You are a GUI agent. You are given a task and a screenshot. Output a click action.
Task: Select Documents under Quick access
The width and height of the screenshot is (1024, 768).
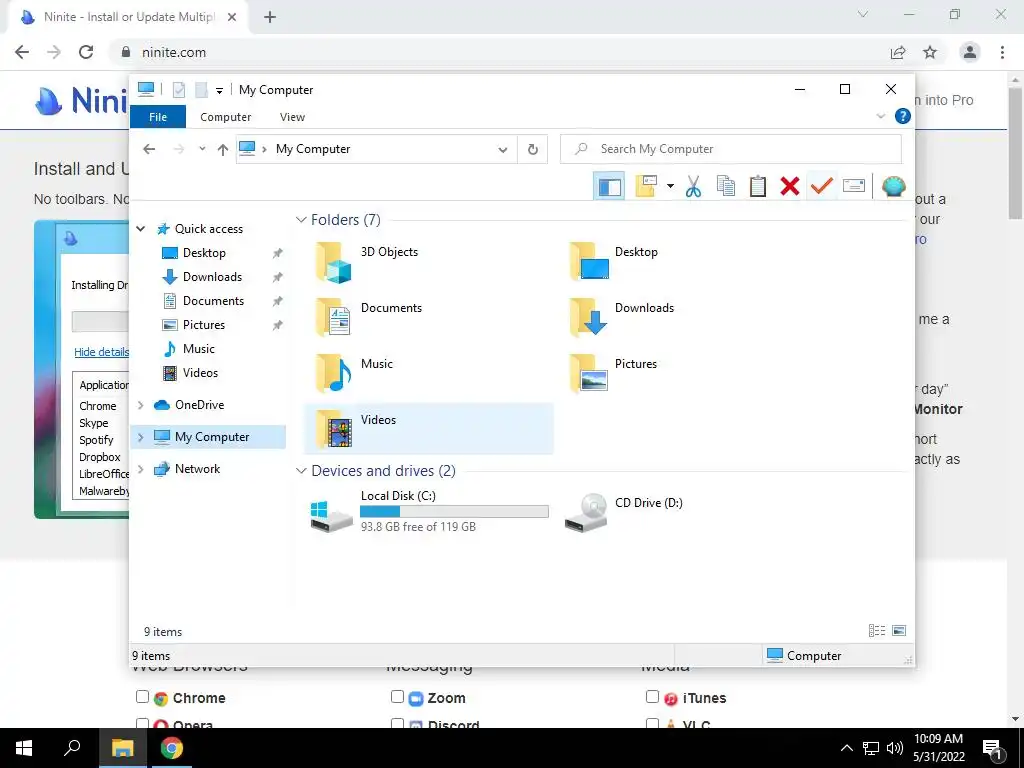(214, 301)
